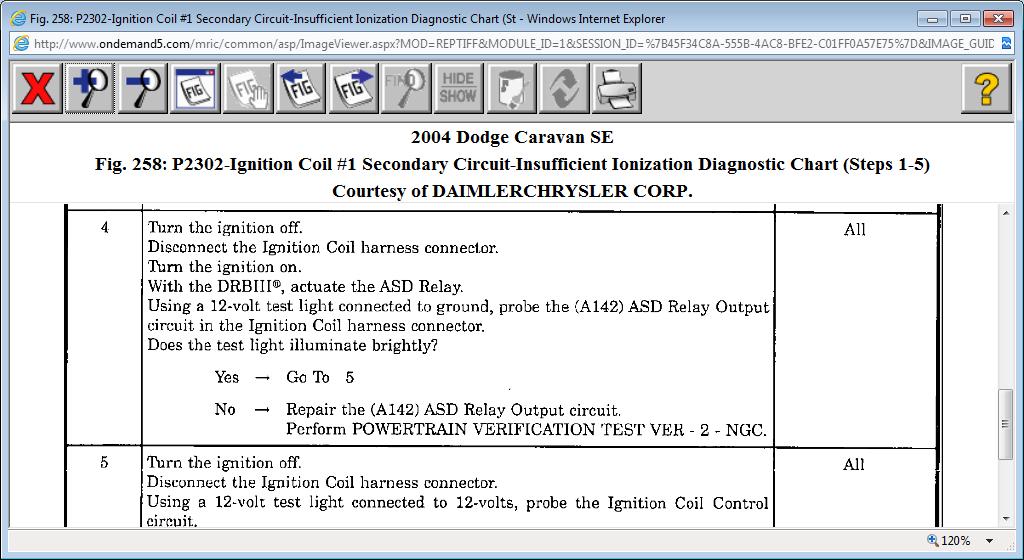Click step number 5 cell
1024x560 pixels.
(x=104, y=463)
